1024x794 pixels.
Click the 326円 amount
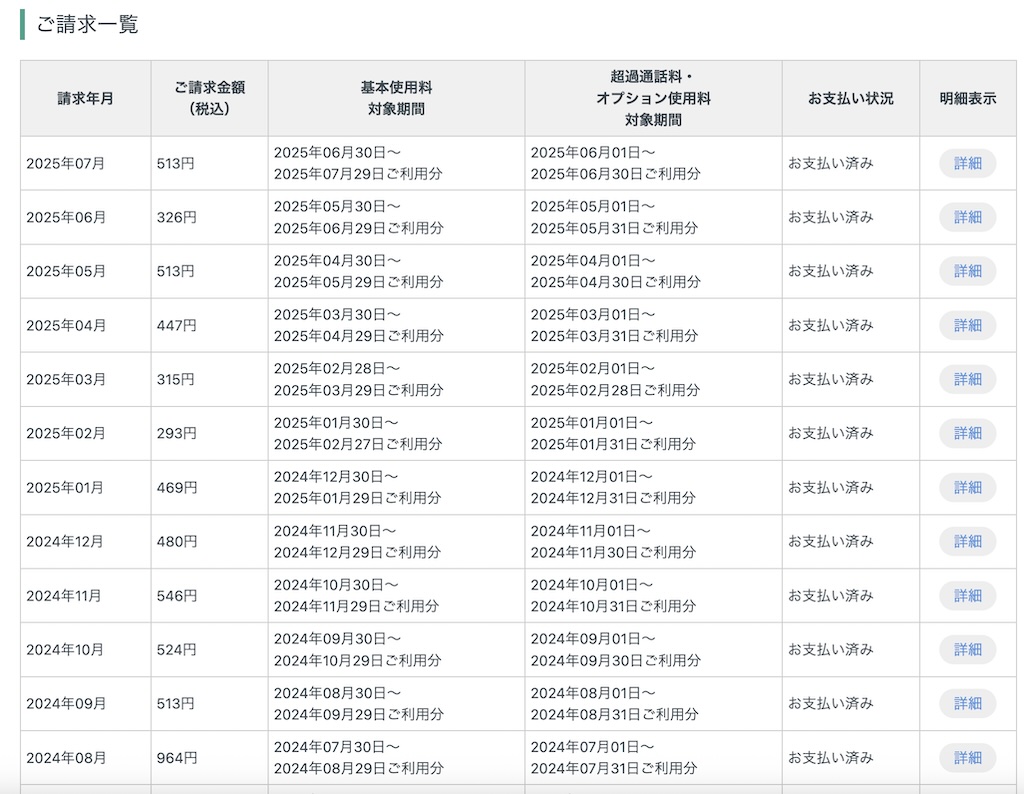pyautogui.click(x=176, y=217)
